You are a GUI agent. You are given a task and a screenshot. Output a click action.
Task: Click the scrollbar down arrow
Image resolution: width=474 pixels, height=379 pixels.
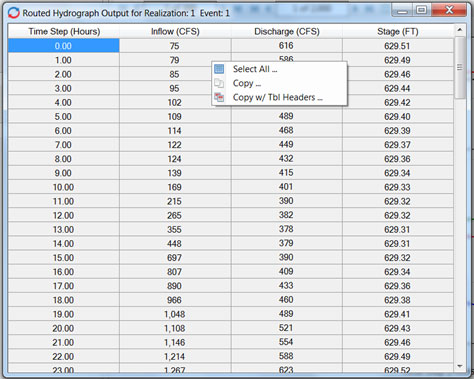click(x=460, y=366)
